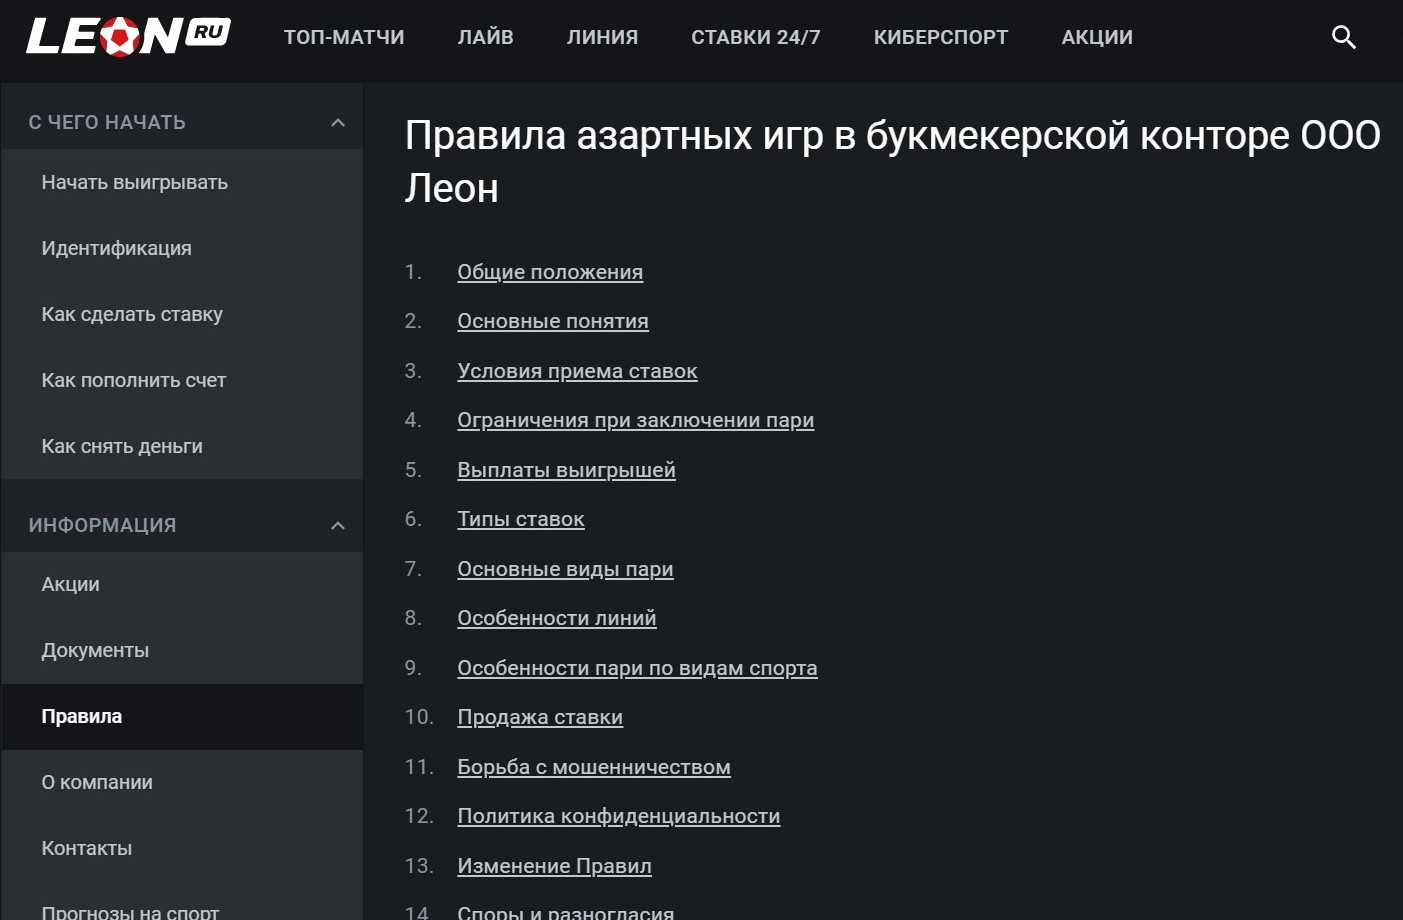The image size is (1403, 920).
Task: Follow the 'Изменение Правил' link
Action: click(x=554, y=866)
